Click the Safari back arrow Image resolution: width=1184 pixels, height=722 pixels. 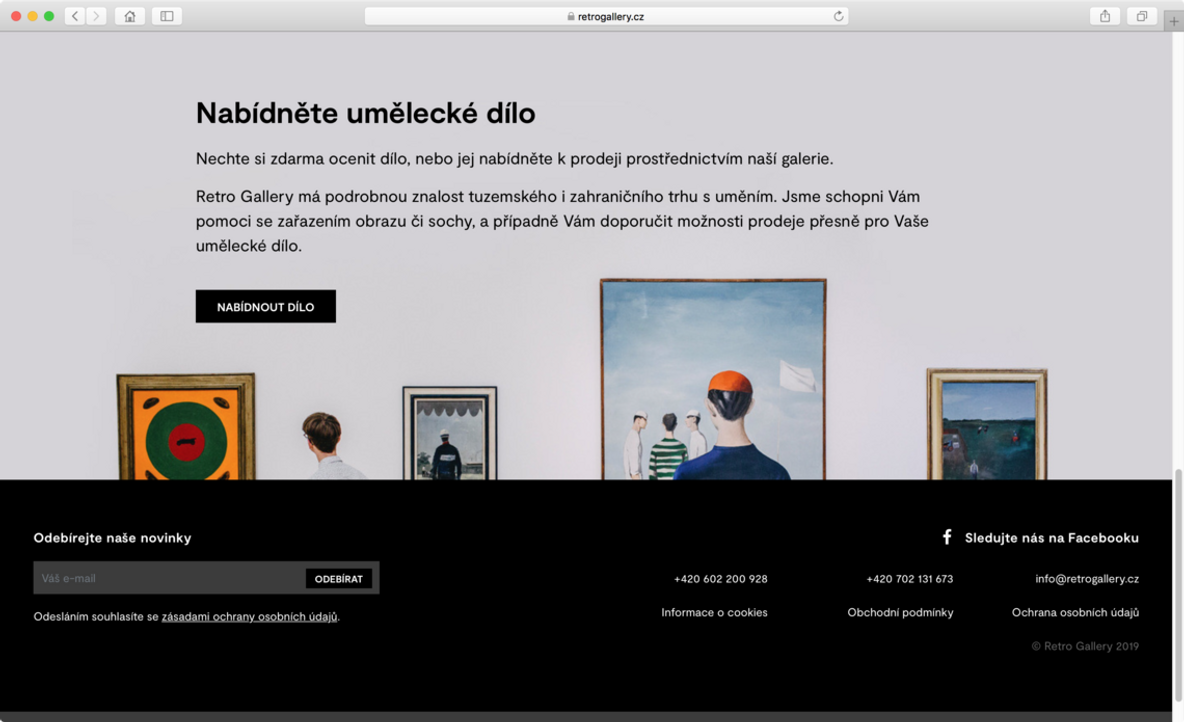pos(75,16)
